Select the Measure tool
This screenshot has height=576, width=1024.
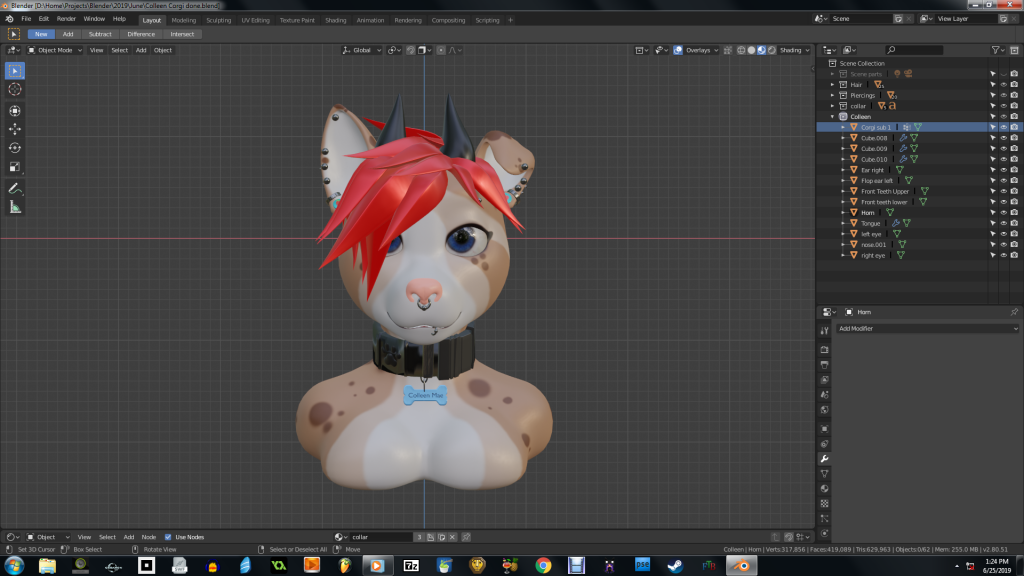click(x=15, y=207)
